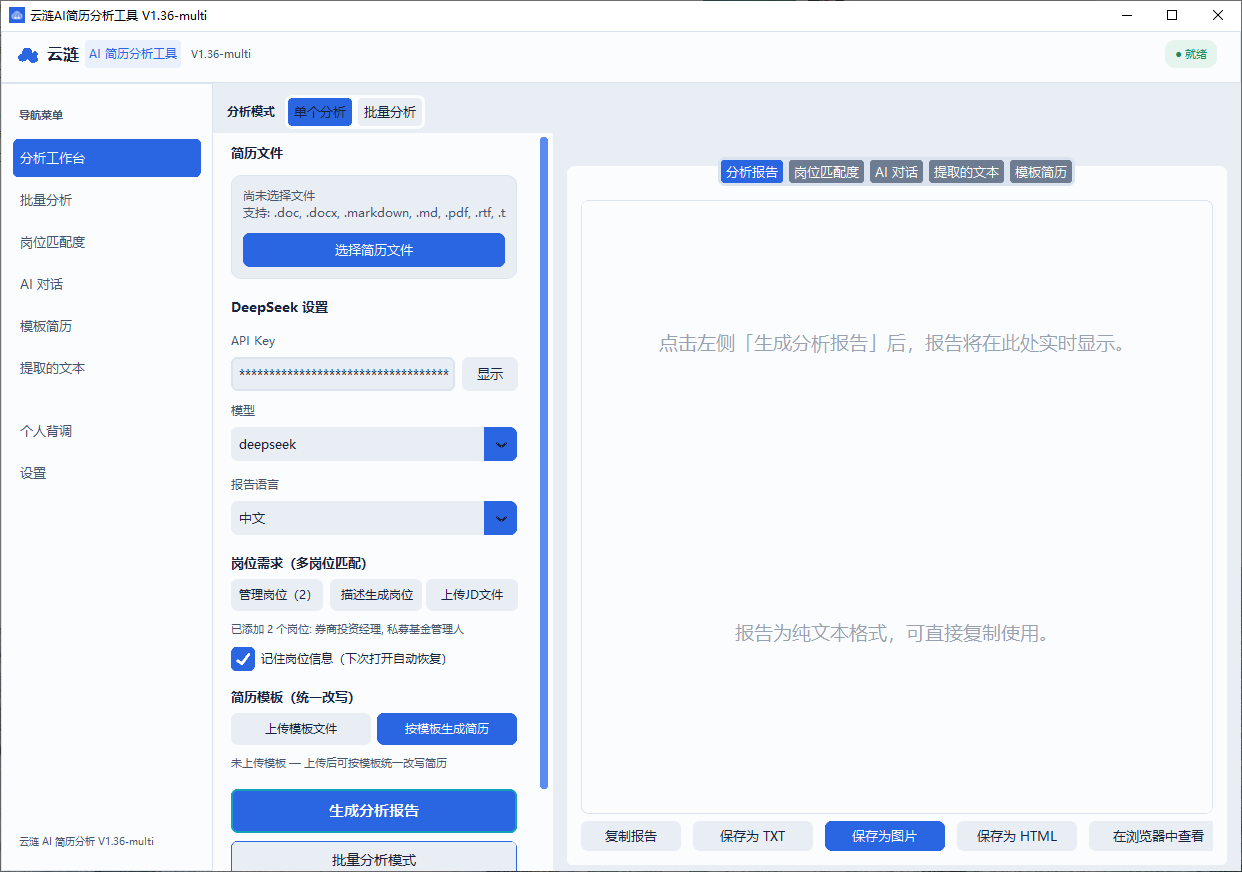Switch to 提取的文本 tab in report panel
This screenshot has height=872, width=1242.
tap(966, 172)
